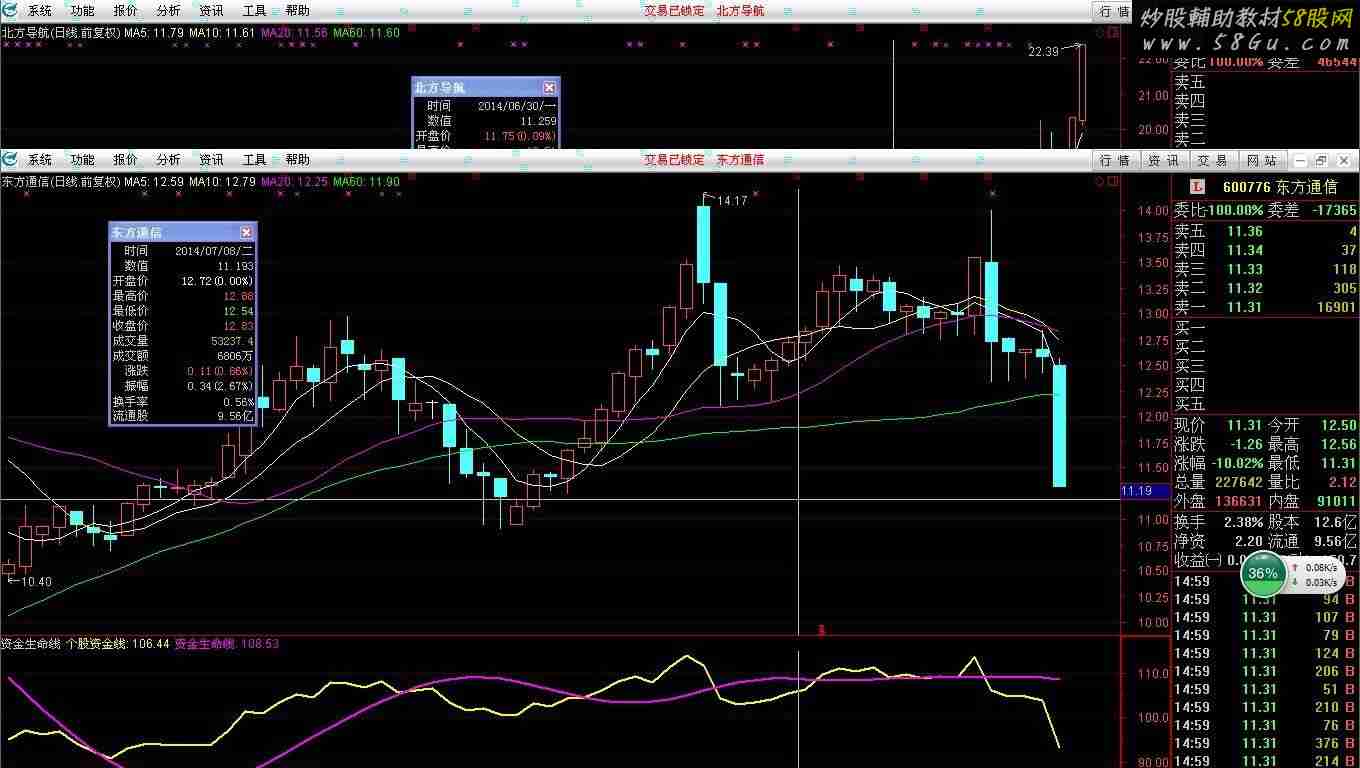The image size is (1360, 768).
Task: Click the 东方通信 title link in toolbar center
Action: coord(740,160)
